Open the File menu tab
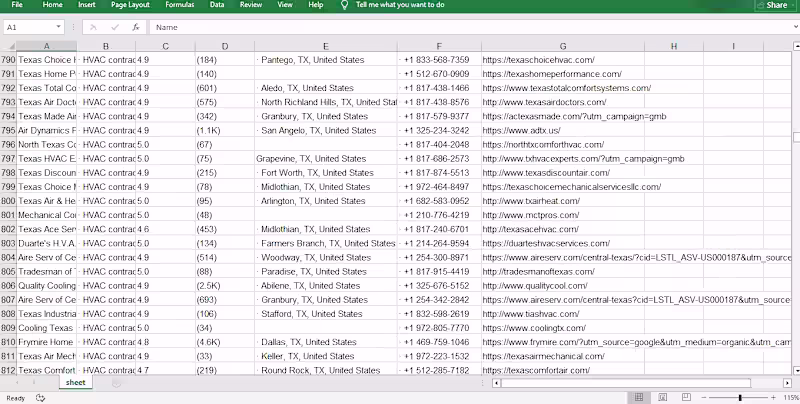The width and height of the screenshot is (800, 404). coord(17,5)
